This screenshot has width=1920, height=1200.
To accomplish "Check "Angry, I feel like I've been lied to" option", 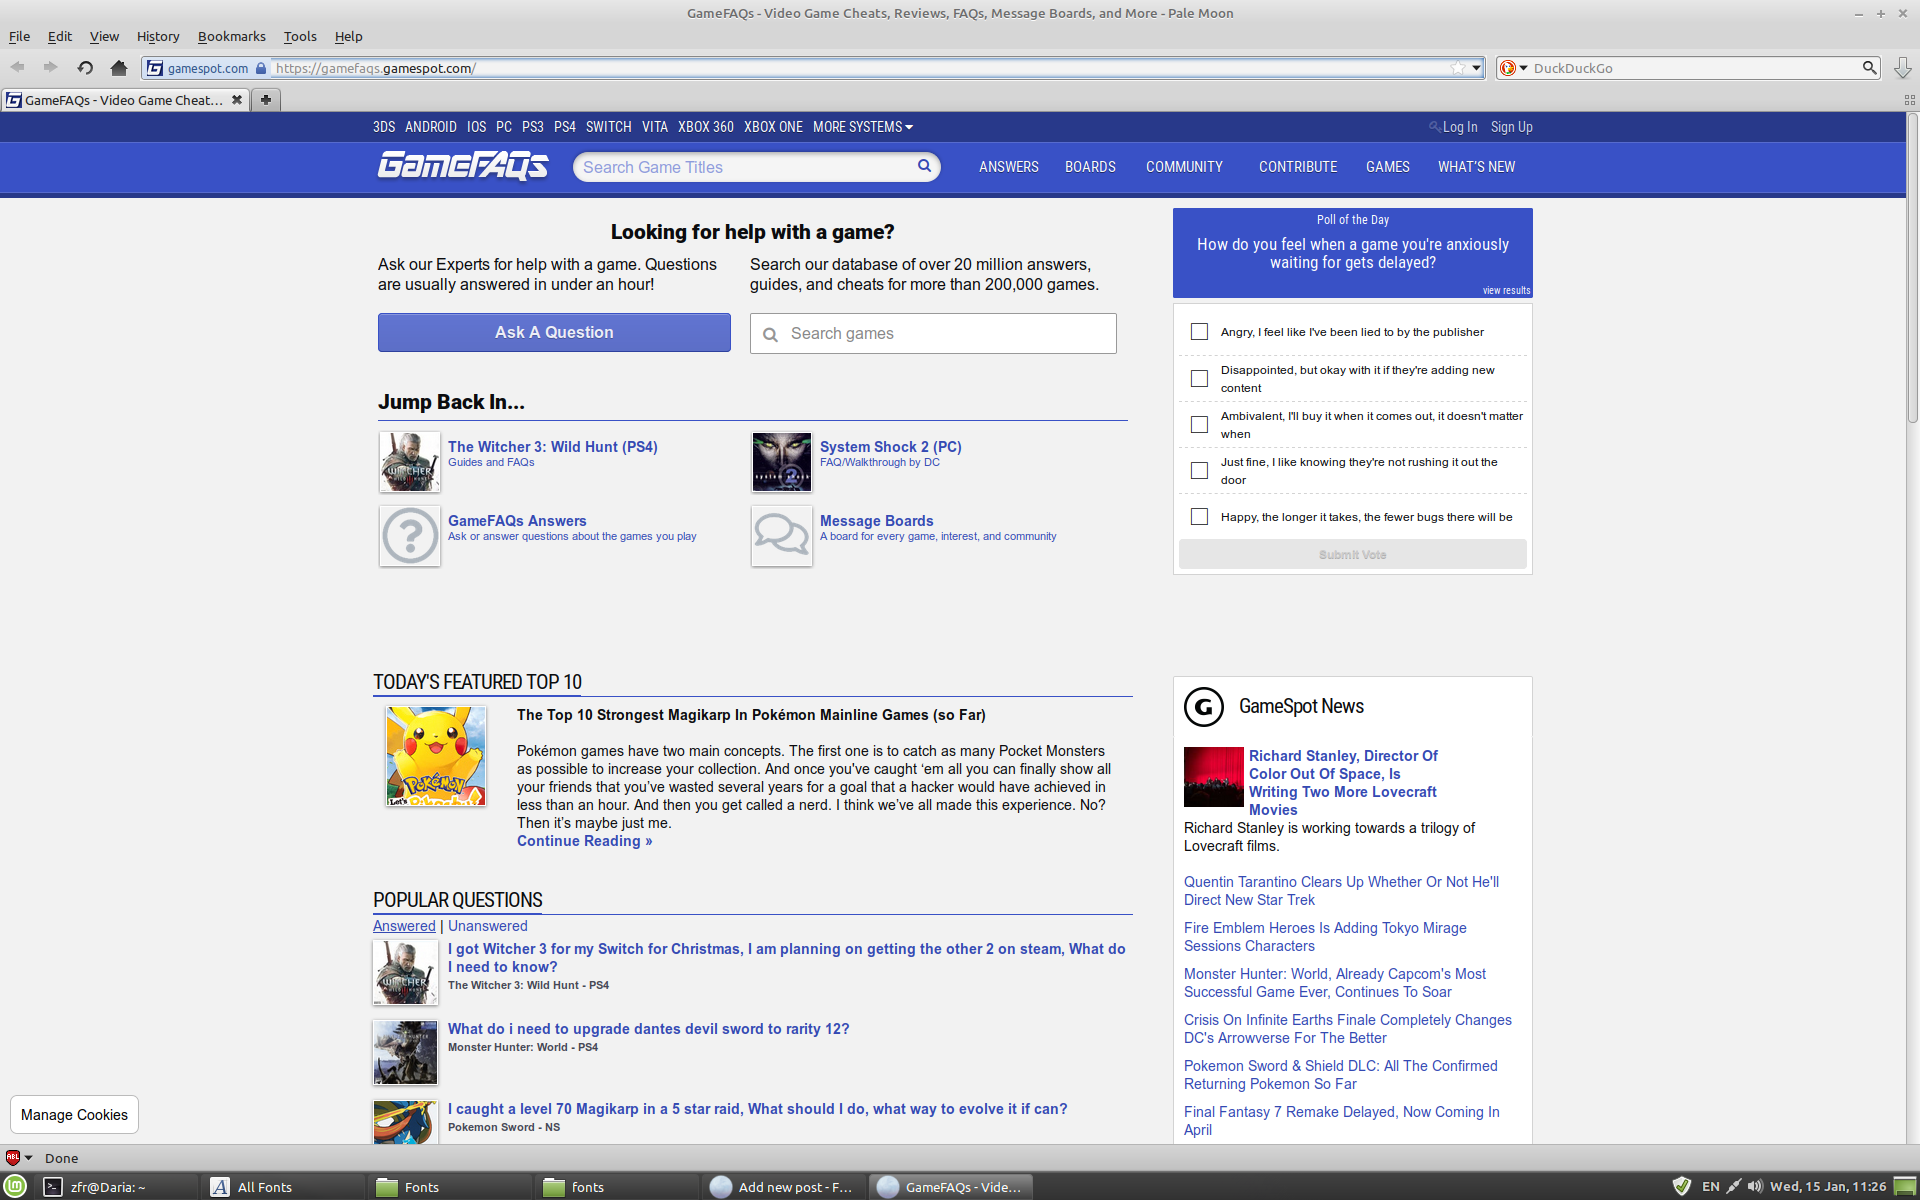I will [1199, 332].
